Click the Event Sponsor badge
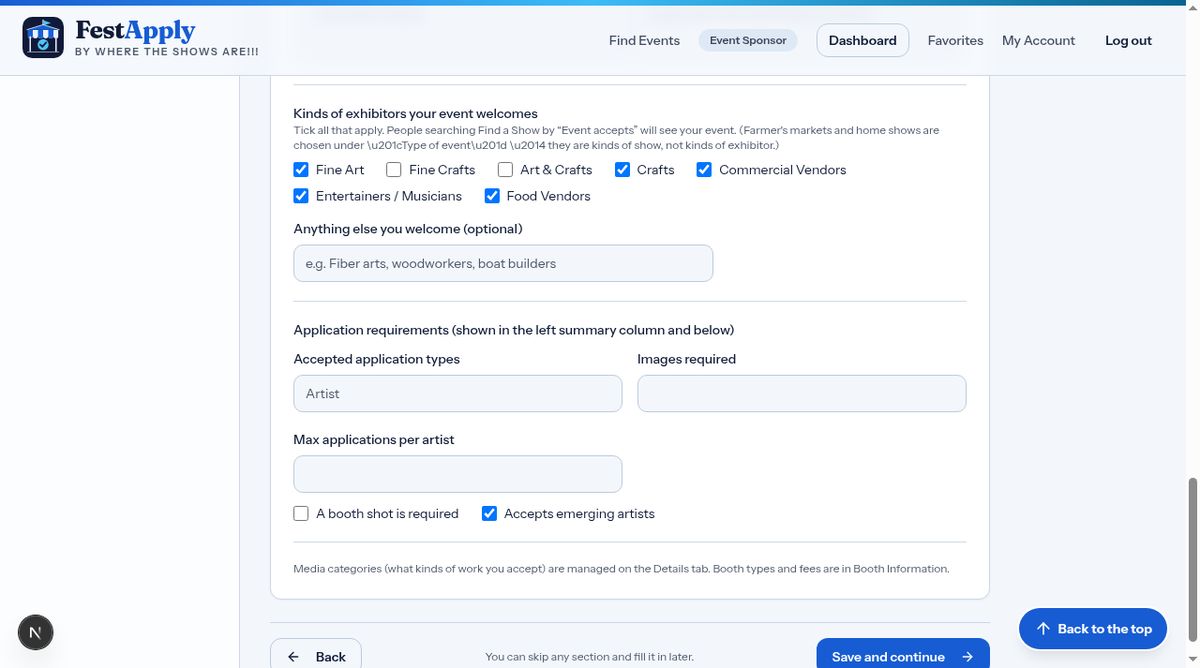 (748, 41)
